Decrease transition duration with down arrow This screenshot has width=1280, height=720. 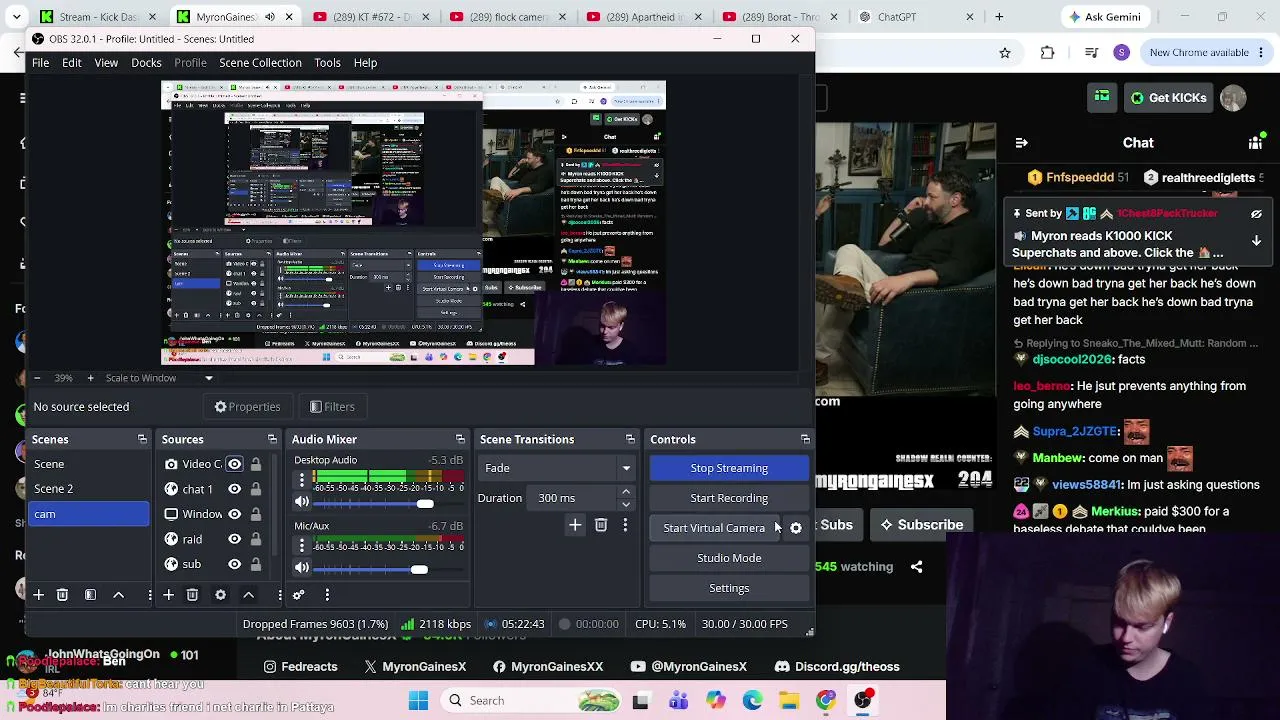[626, 504]
